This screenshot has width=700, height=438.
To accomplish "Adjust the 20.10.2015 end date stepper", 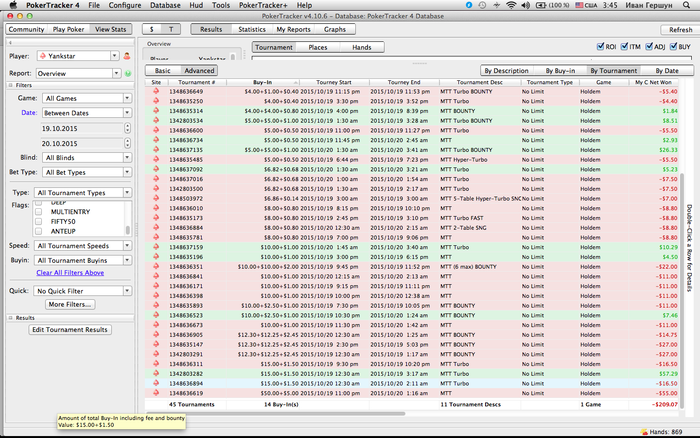I will [128, 143].
